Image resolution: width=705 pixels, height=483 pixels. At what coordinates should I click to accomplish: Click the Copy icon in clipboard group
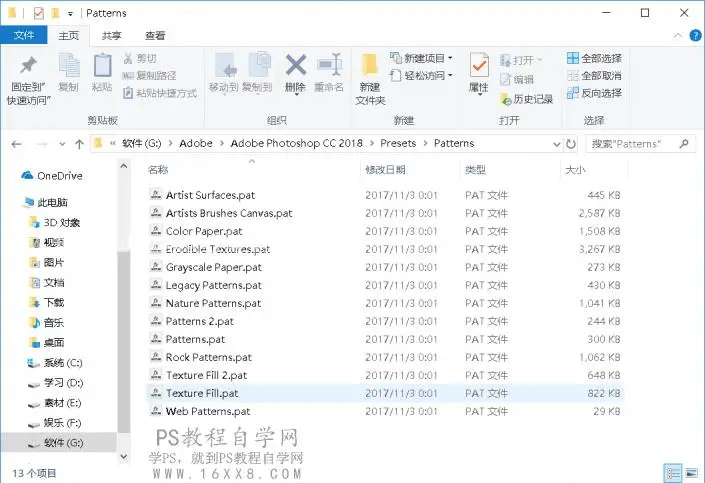[x=69, y=66]
